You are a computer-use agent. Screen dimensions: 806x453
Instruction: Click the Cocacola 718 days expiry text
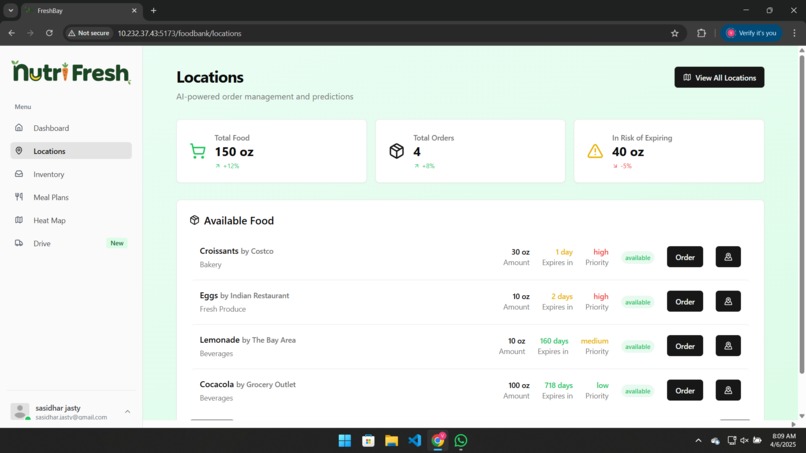coord(558,385)
